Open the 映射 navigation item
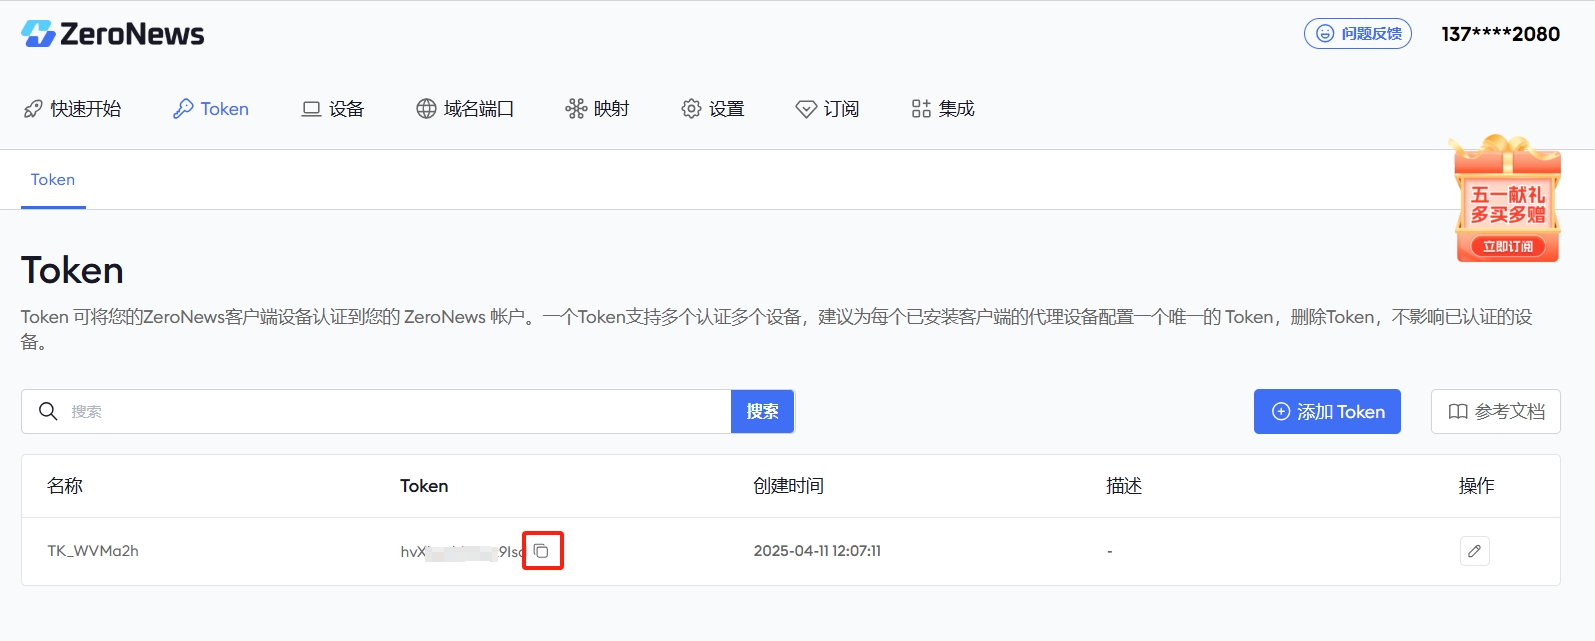 point(597,109)
